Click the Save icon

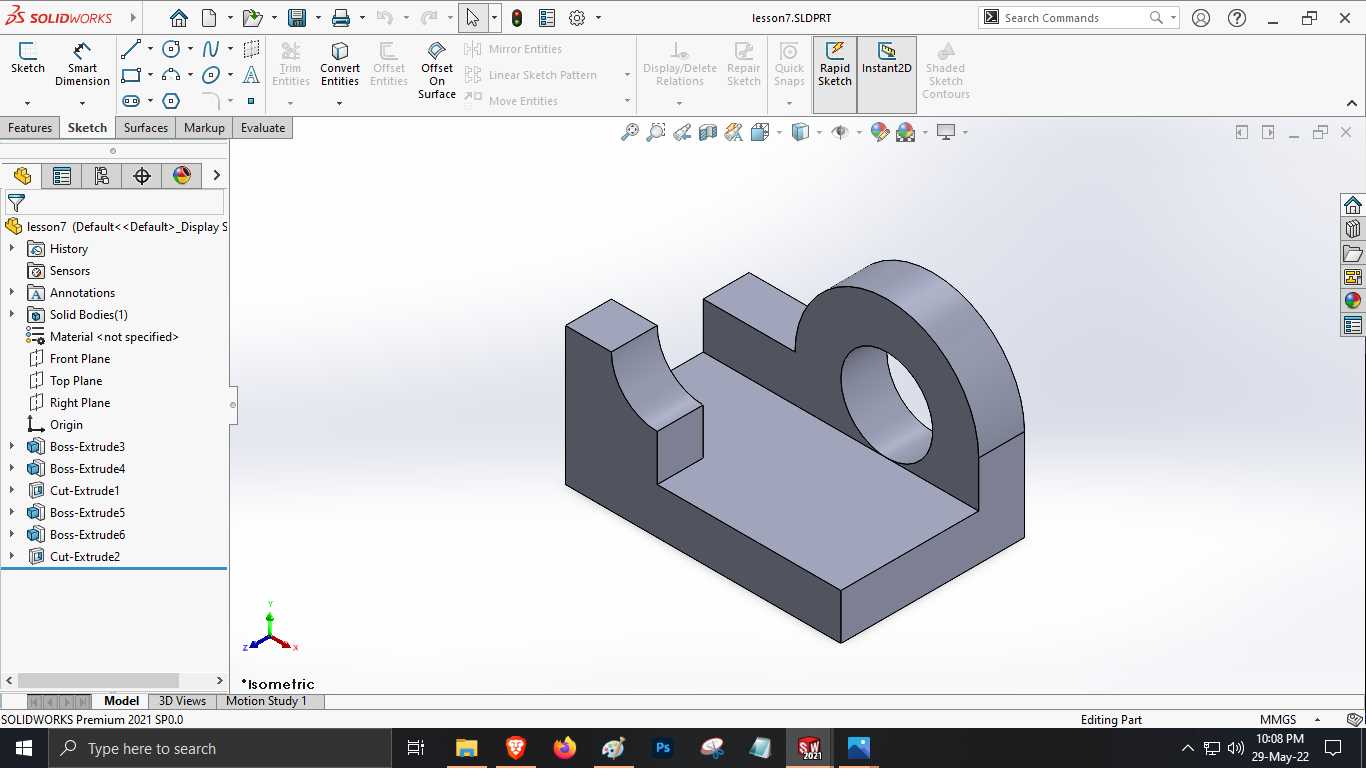coord(297,18)
